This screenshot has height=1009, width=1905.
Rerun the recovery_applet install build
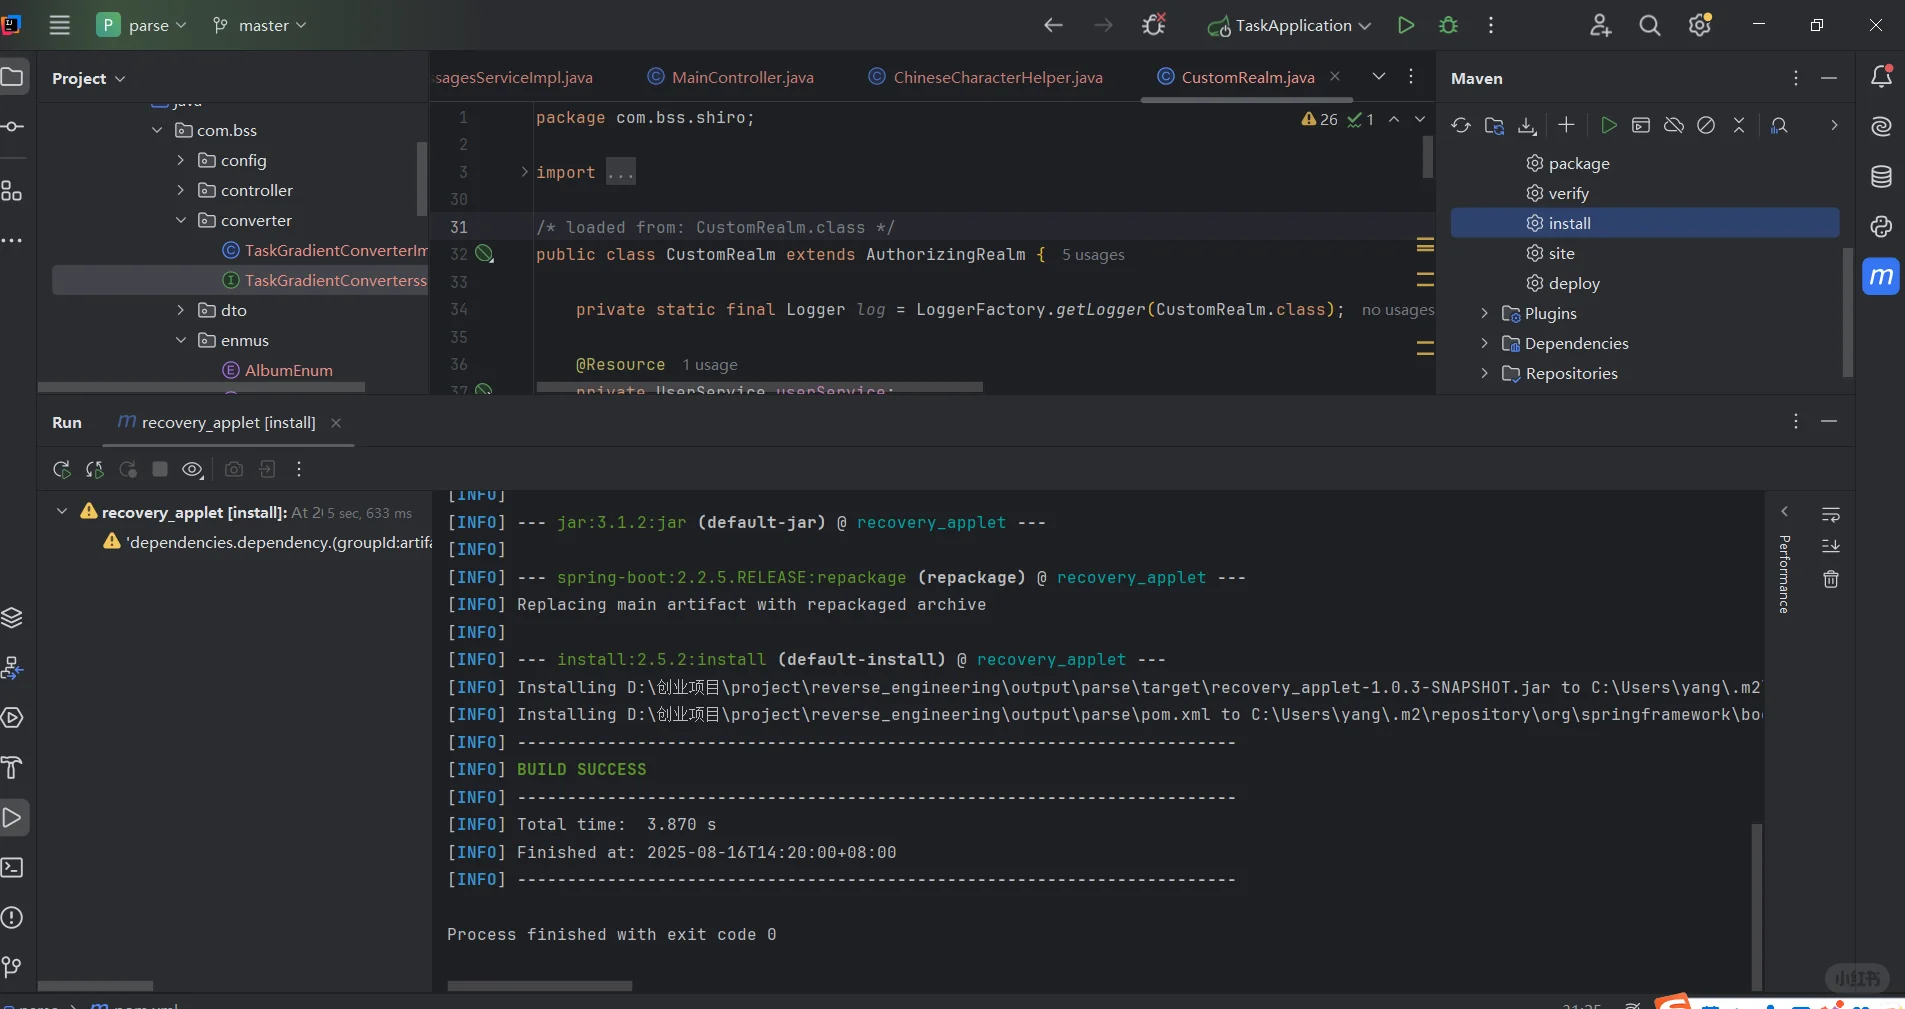pos(62,469)
